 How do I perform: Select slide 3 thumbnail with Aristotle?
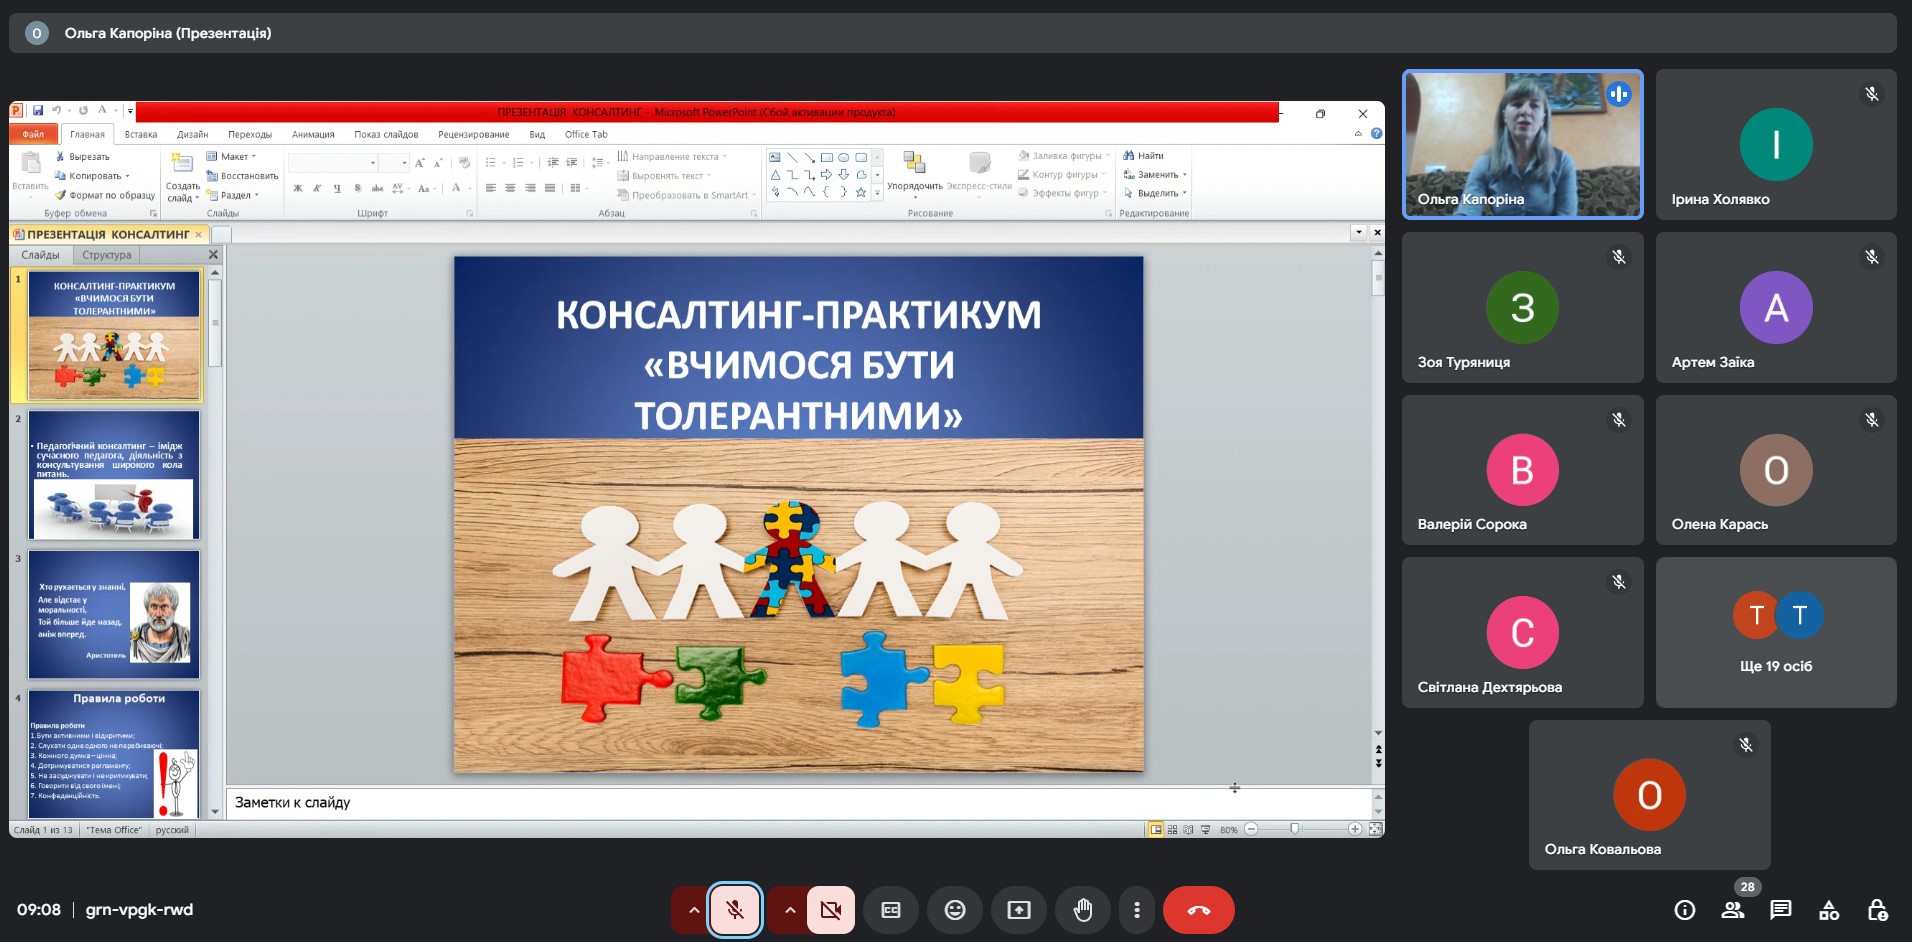pos(114,614)
